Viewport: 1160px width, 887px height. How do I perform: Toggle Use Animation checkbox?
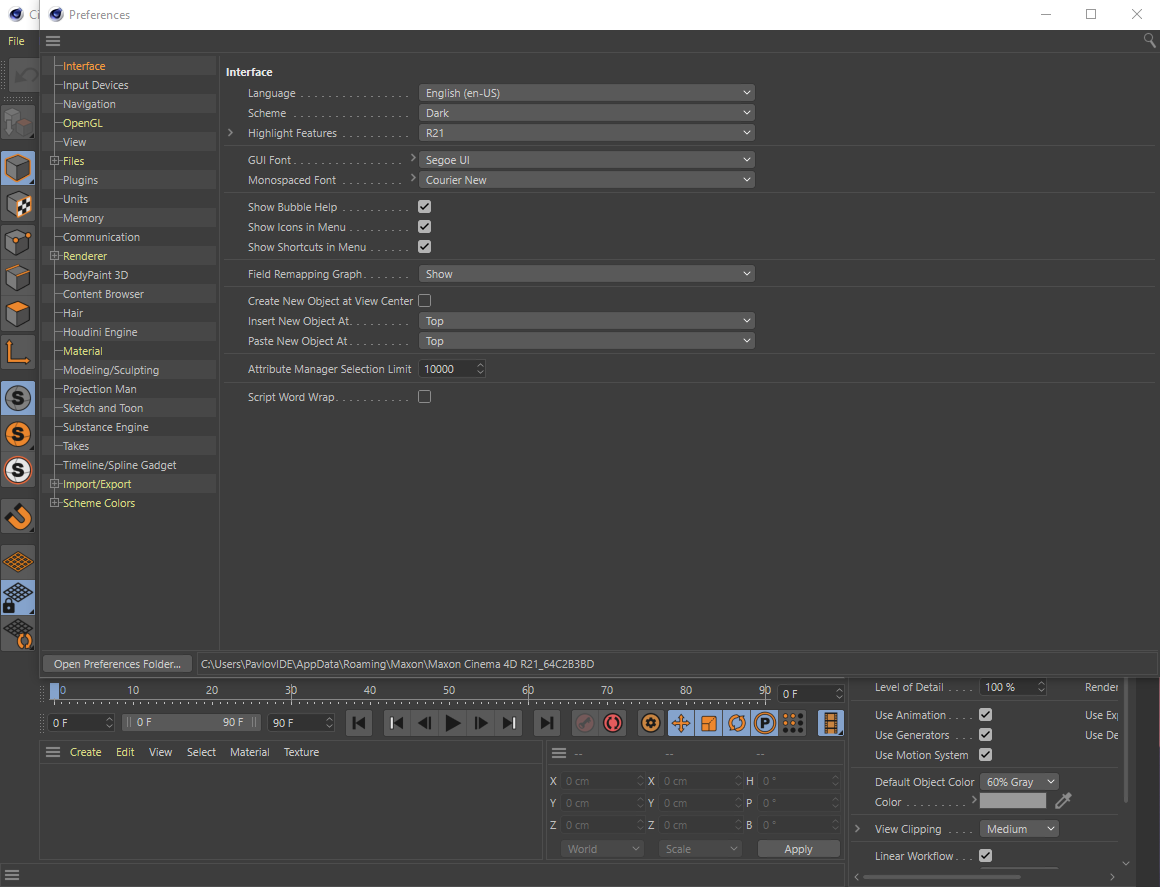(x=985, y=715)
